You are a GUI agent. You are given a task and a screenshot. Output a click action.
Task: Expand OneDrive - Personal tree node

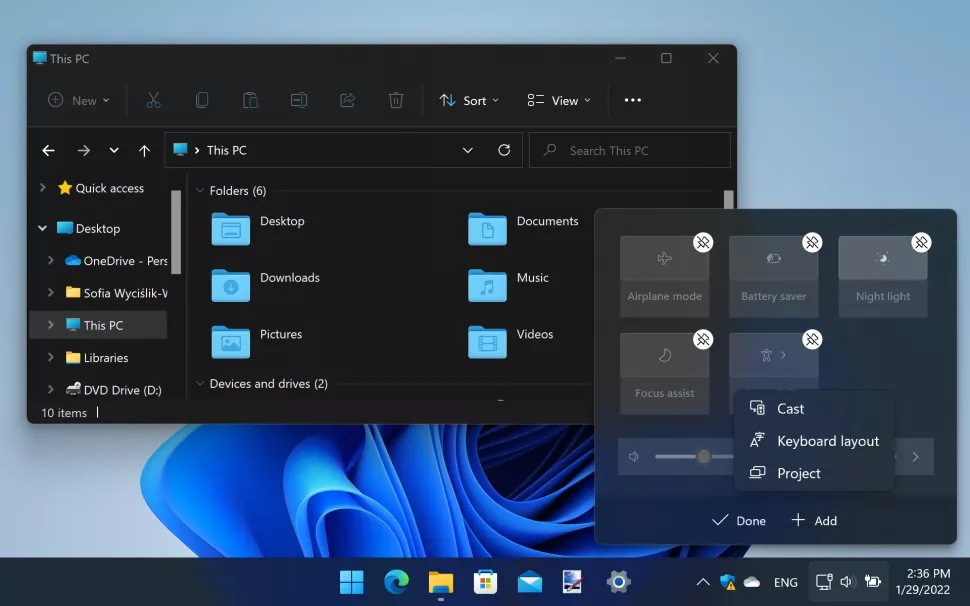click(x=51, y=260)
